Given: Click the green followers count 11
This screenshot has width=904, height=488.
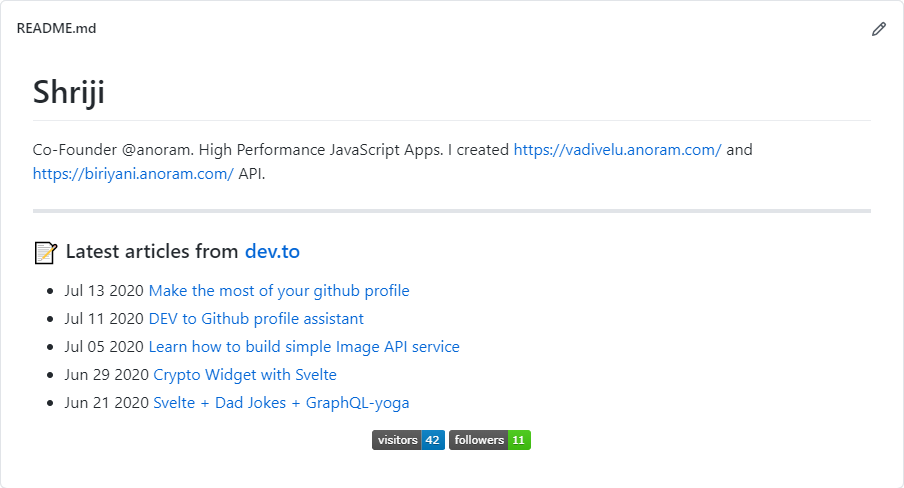Looking at the screenshot, I should click(519, 440).
